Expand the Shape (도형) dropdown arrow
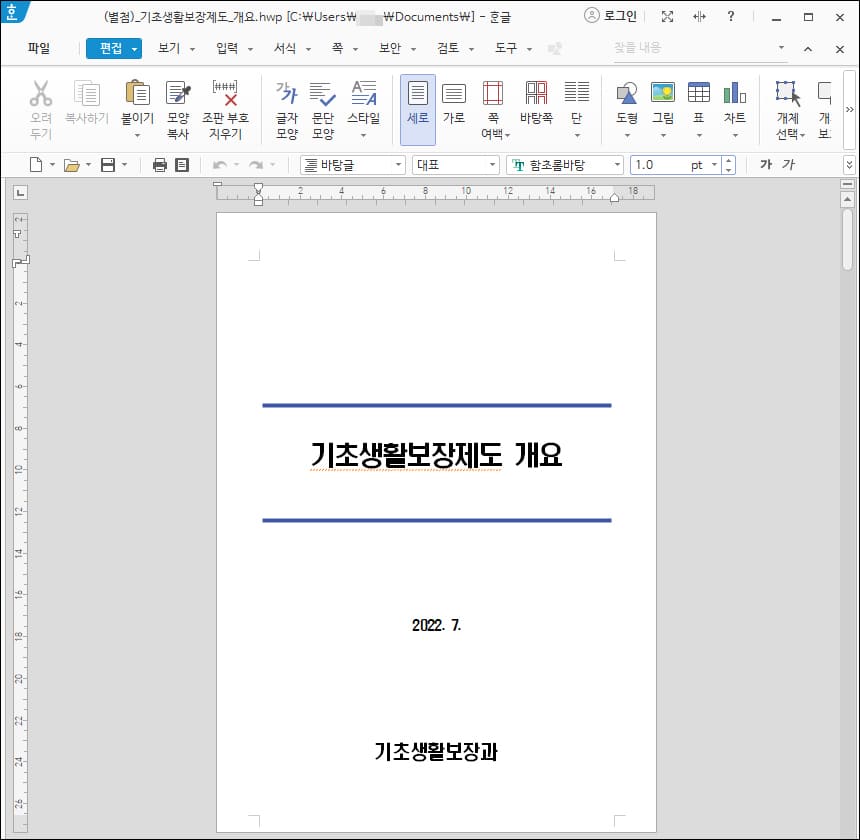Image resolution: width=860 pixels, height=840 pixels. [x=627, y=135]
